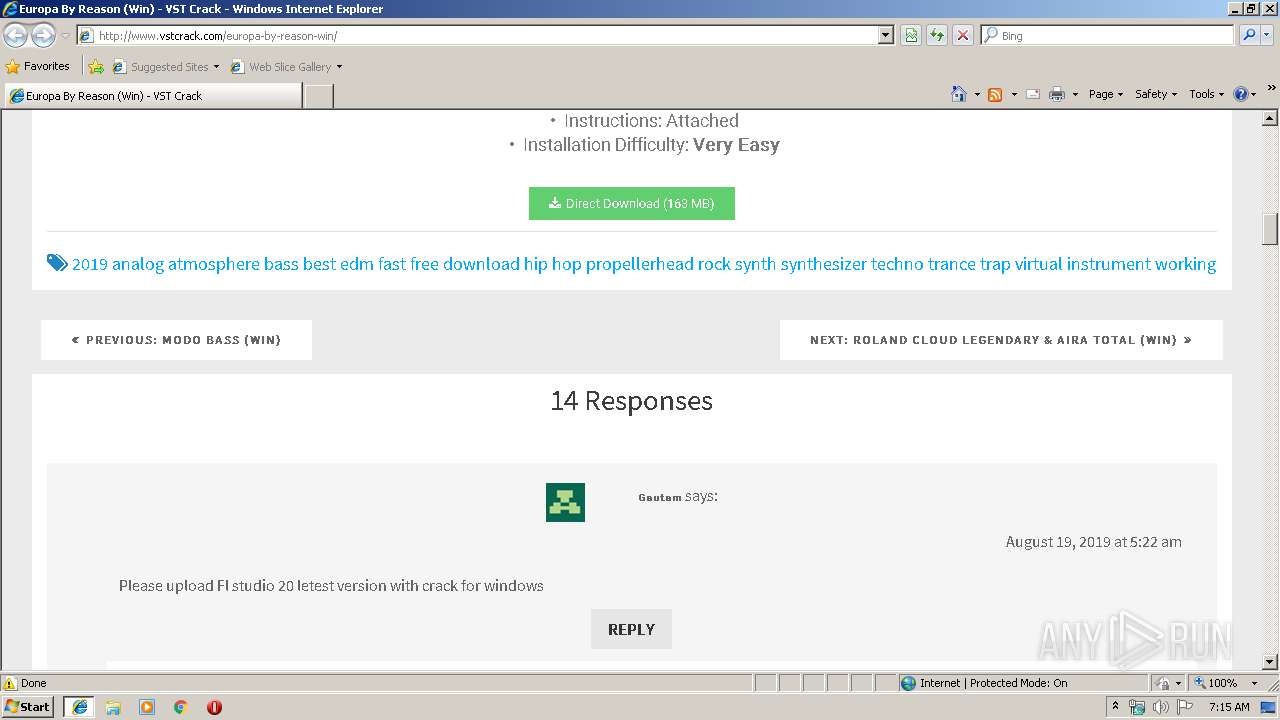Image resolution: width=1280 pixels, height=720 pixels.
Task: Click the command bar overflow chevron
Action: click(x=1271, y=89)
